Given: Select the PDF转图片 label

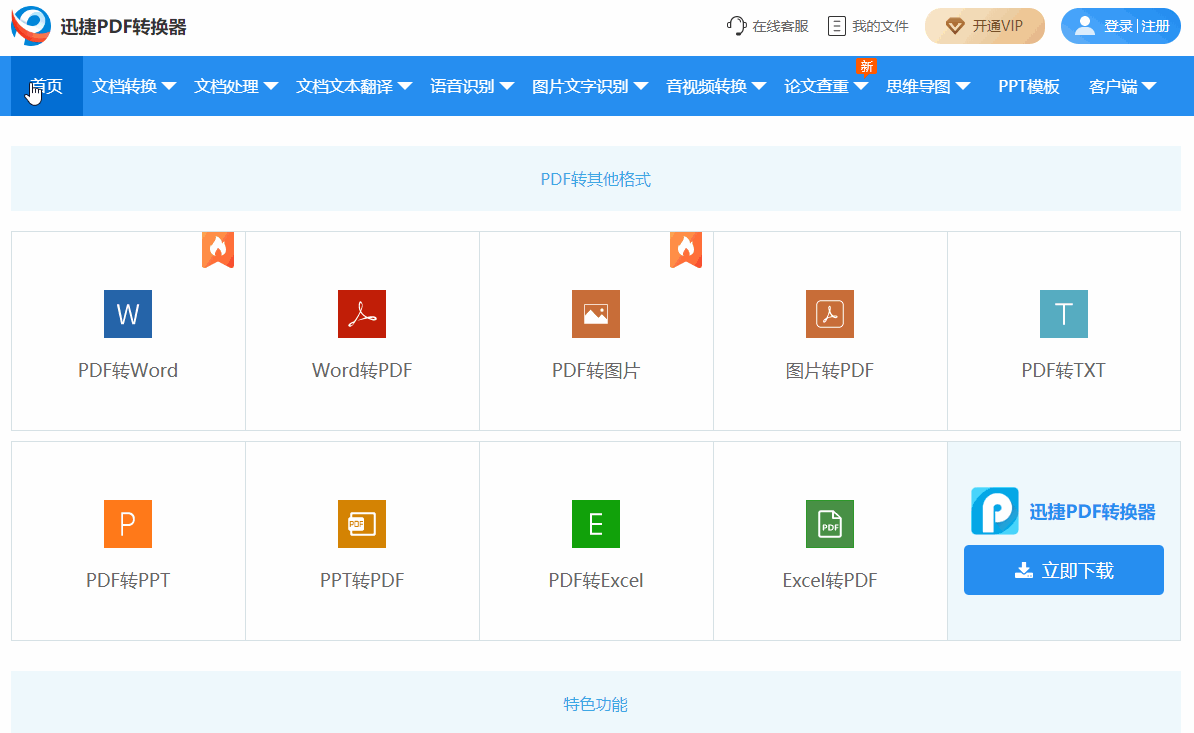Looking at the screenshot, I should (595, 371).
